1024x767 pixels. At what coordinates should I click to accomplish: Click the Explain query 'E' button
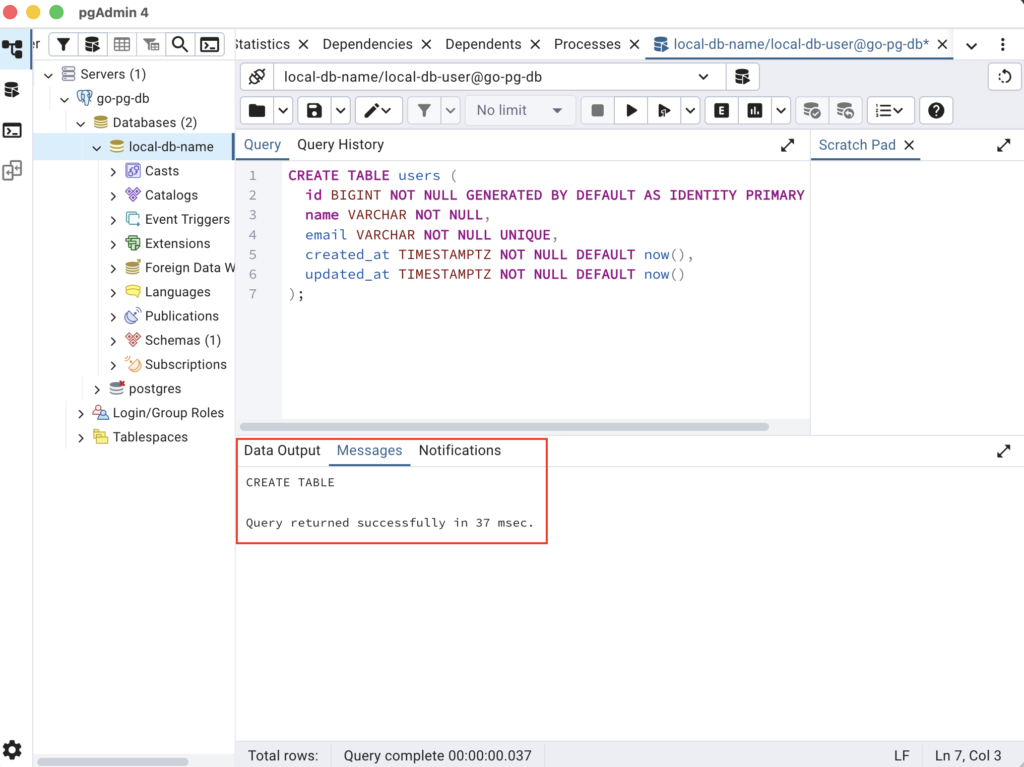720,110
